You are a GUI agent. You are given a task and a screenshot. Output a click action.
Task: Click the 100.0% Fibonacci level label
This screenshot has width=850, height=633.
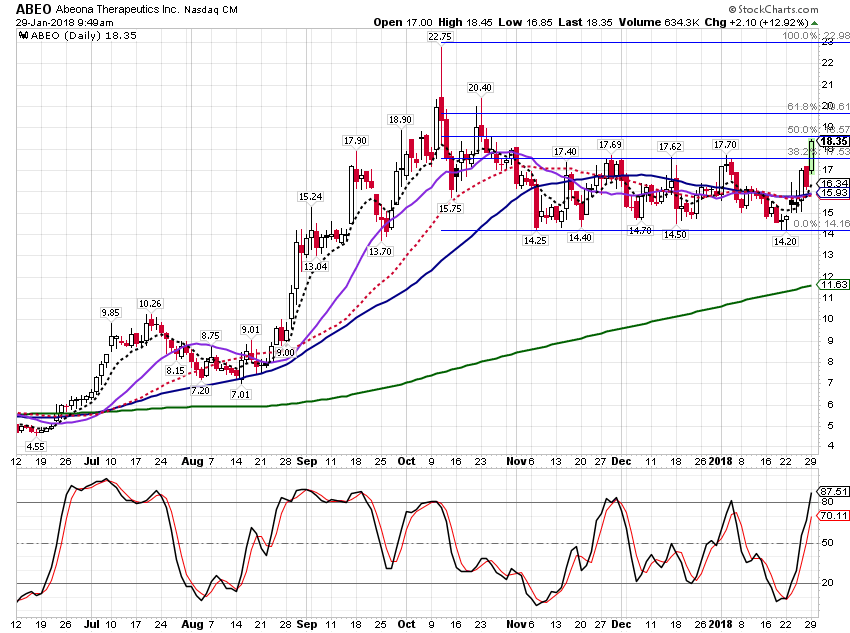pyautogui.click(x=816, y=36)
